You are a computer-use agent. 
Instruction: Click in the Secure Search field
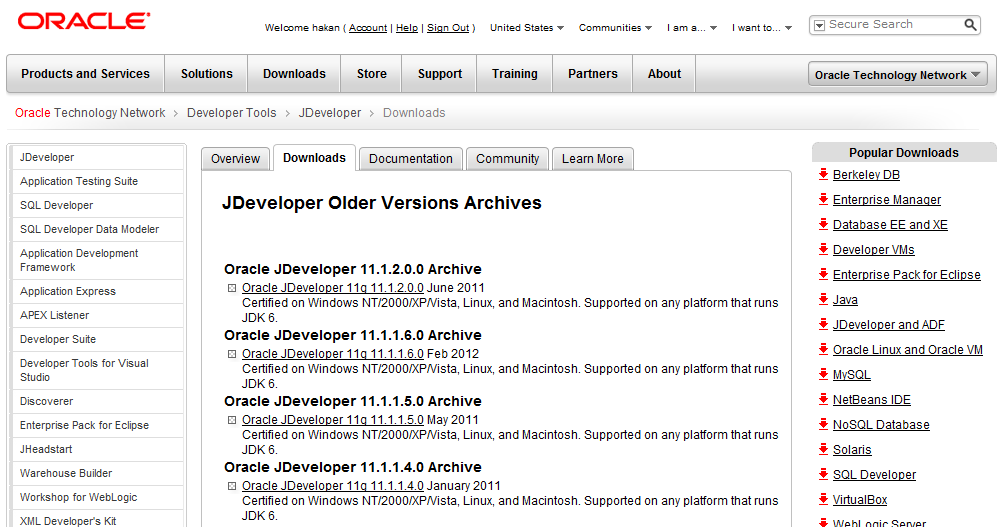(894, 24)
